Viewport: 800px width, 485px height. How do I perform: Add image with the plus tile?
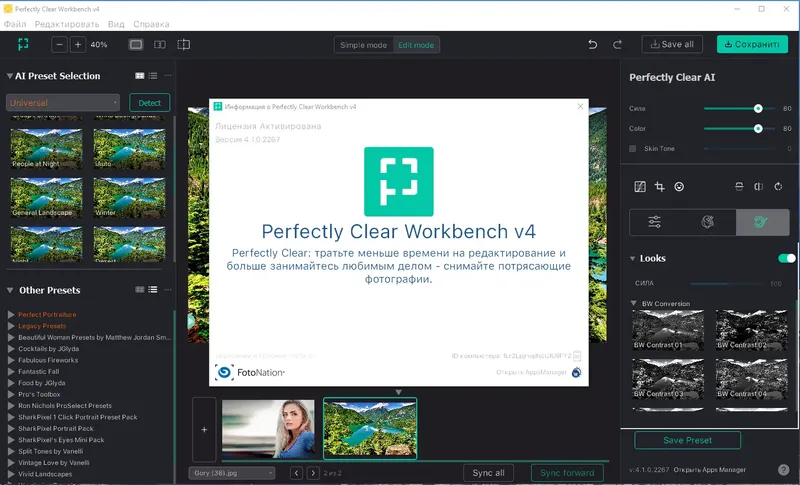pyautogui.click(x=204, y=429)
